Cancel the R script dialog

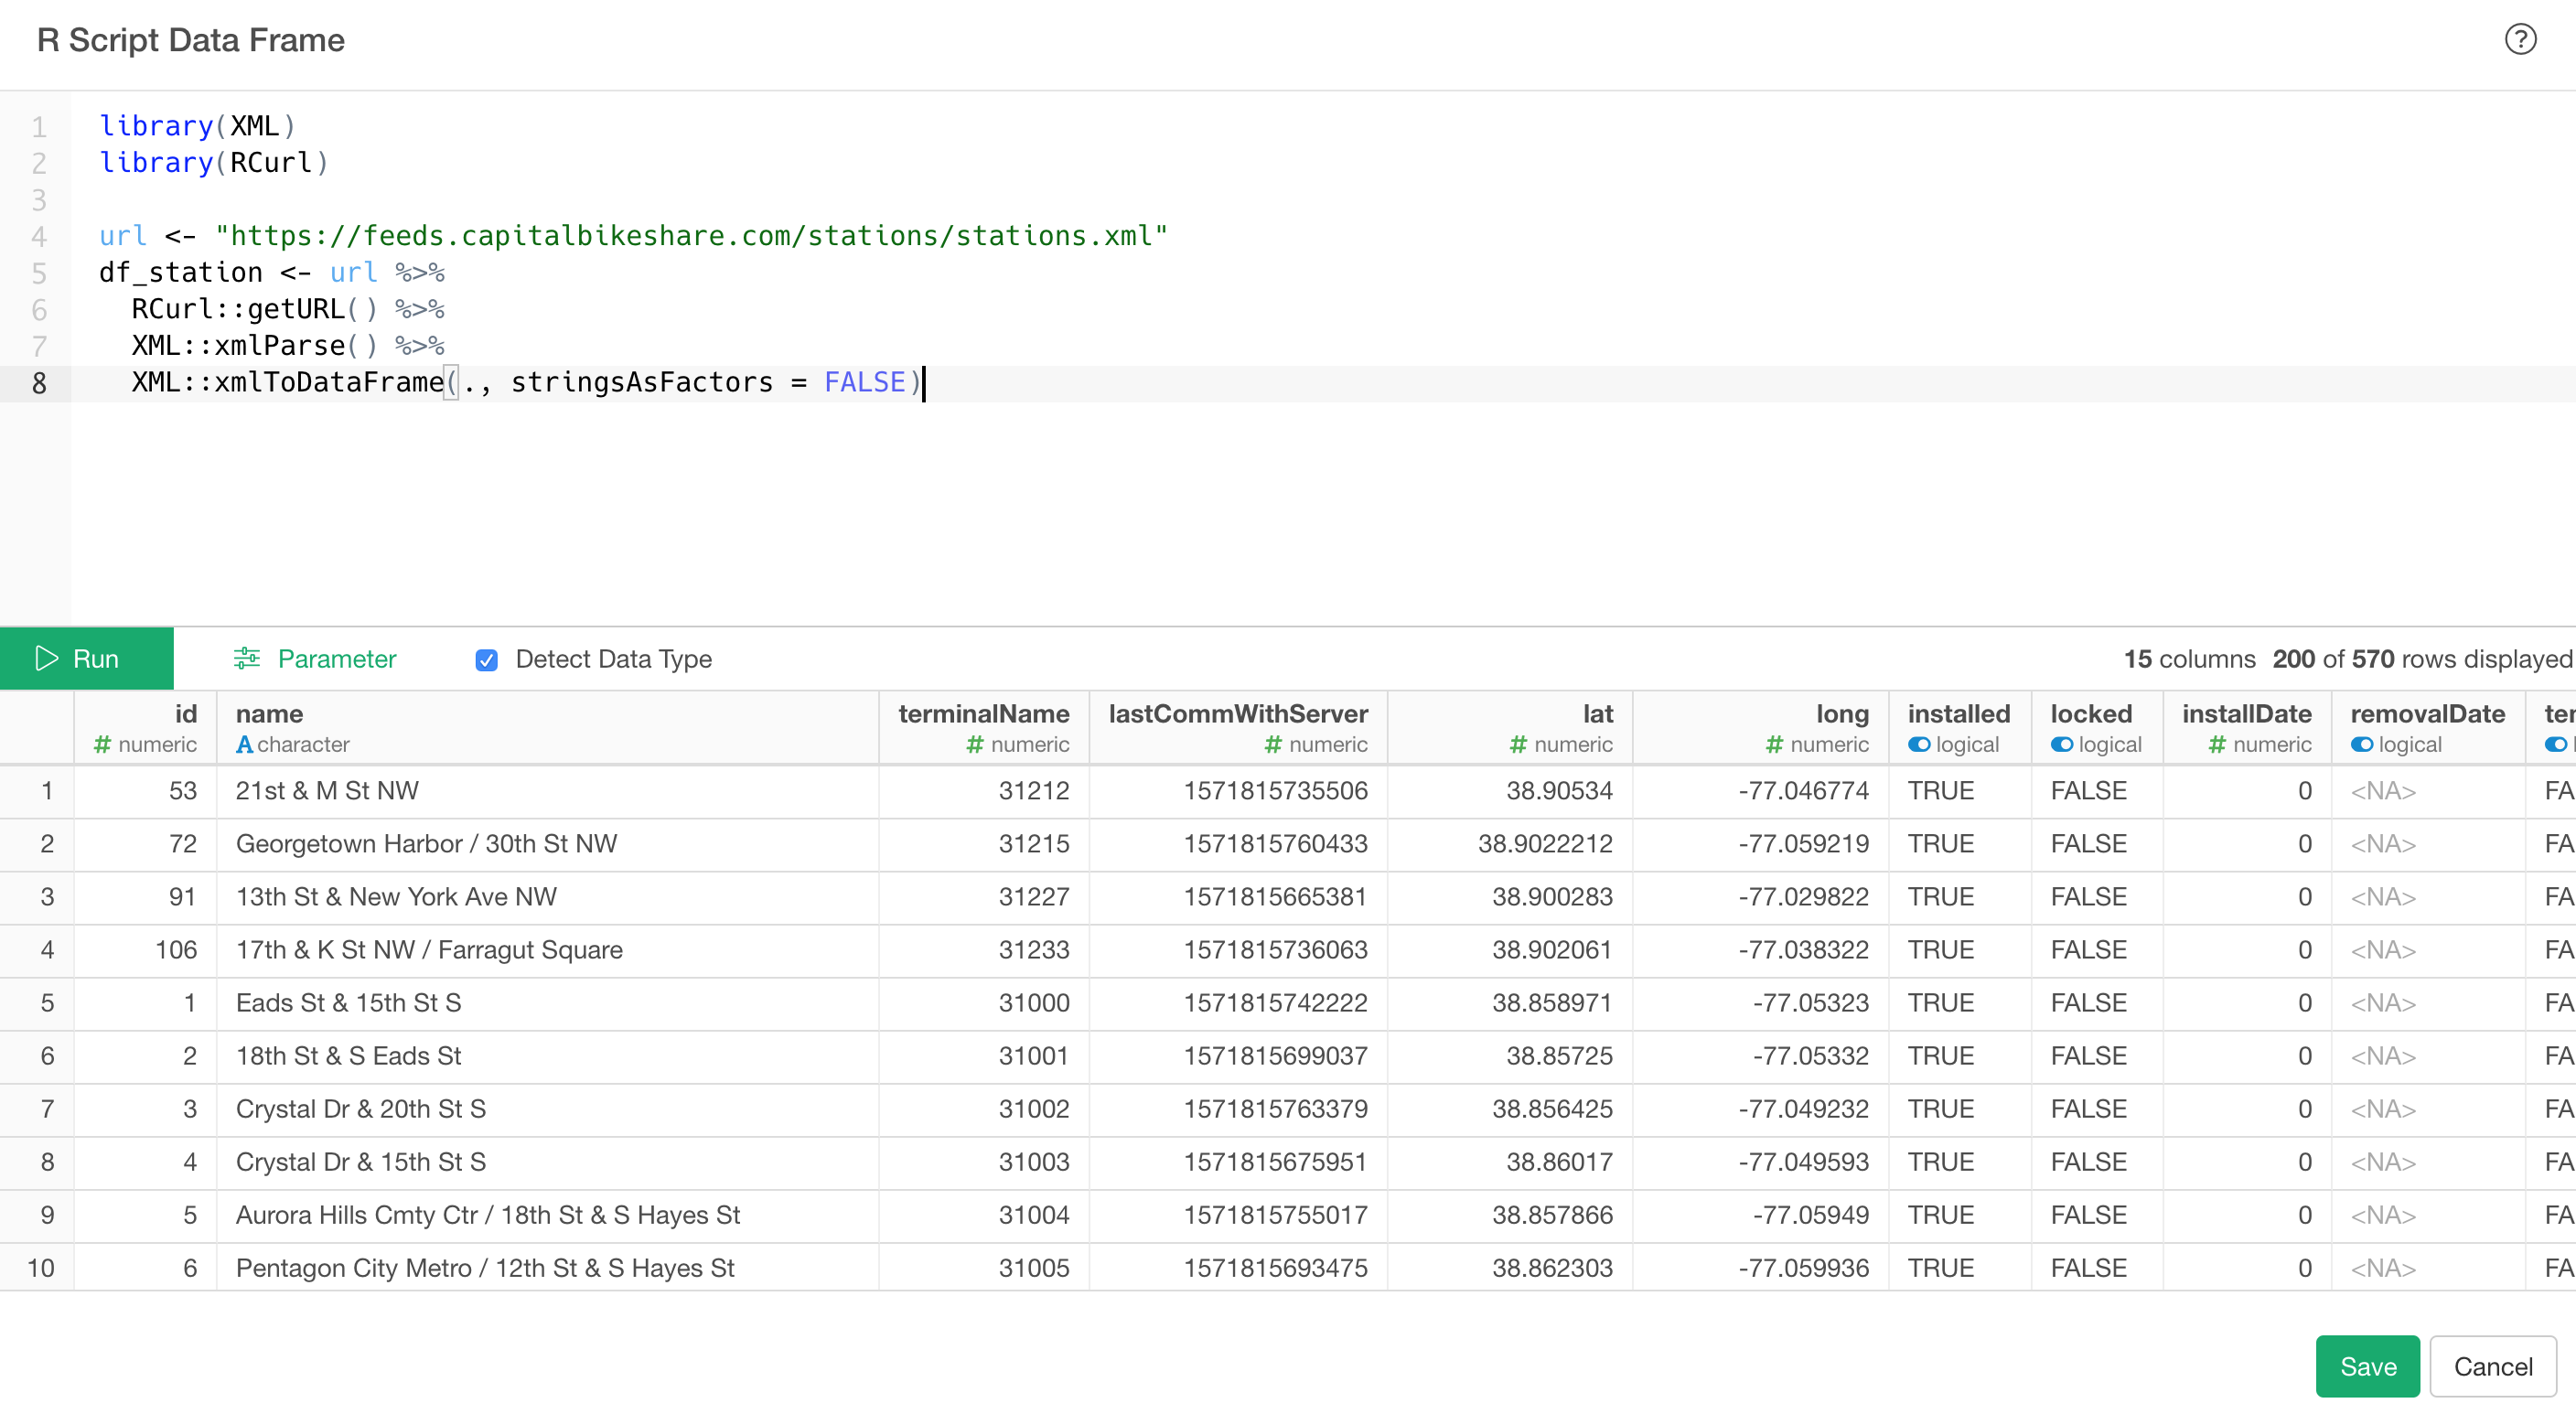tap(2492, 1366)
